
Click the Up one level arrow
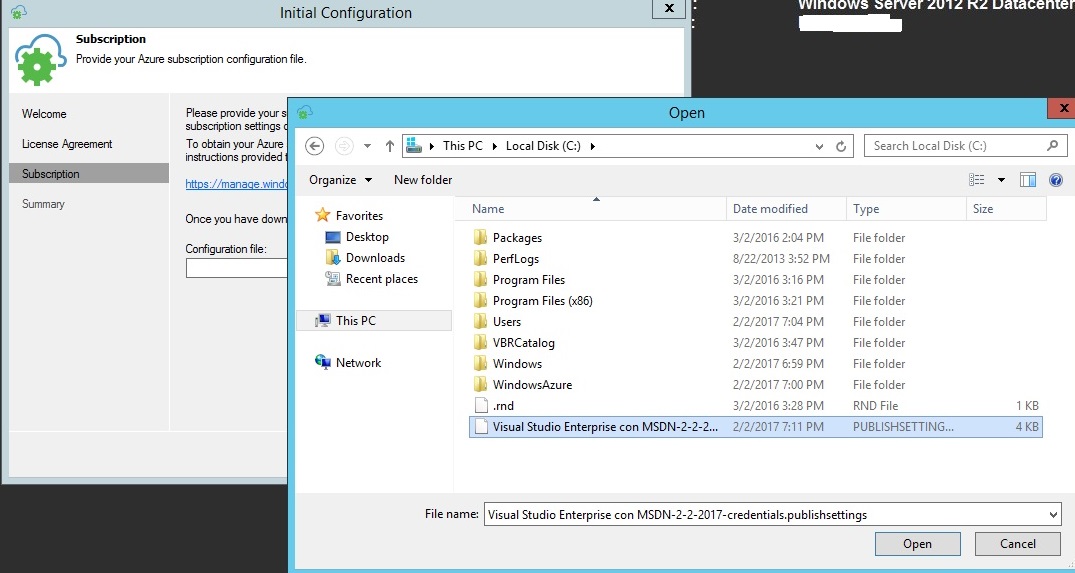coord(390,146)
